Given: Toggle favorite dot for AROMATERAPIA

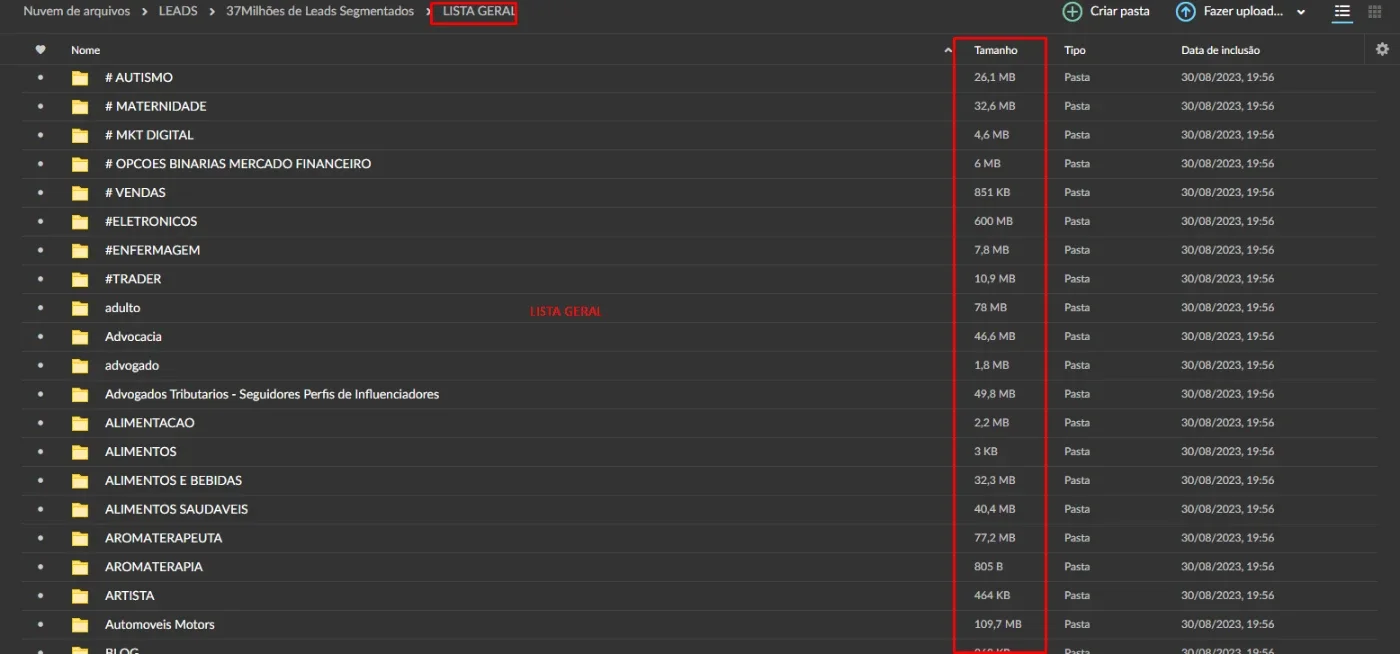Looking at the screenshot, I should click(41, 567).
